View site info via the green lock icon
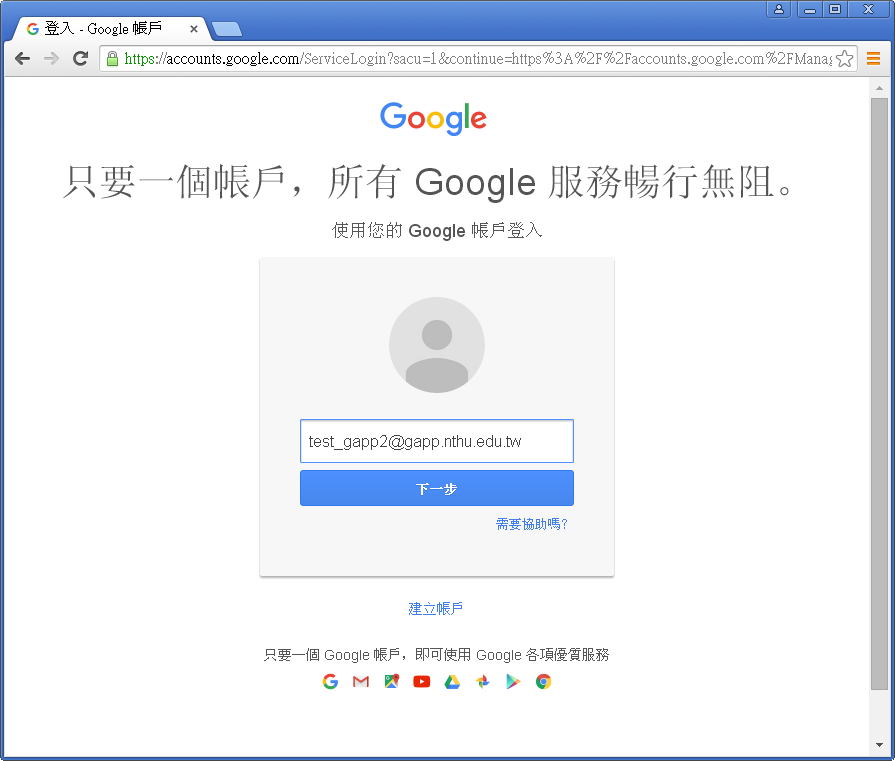Screen dimensions: 895x761 113,59
